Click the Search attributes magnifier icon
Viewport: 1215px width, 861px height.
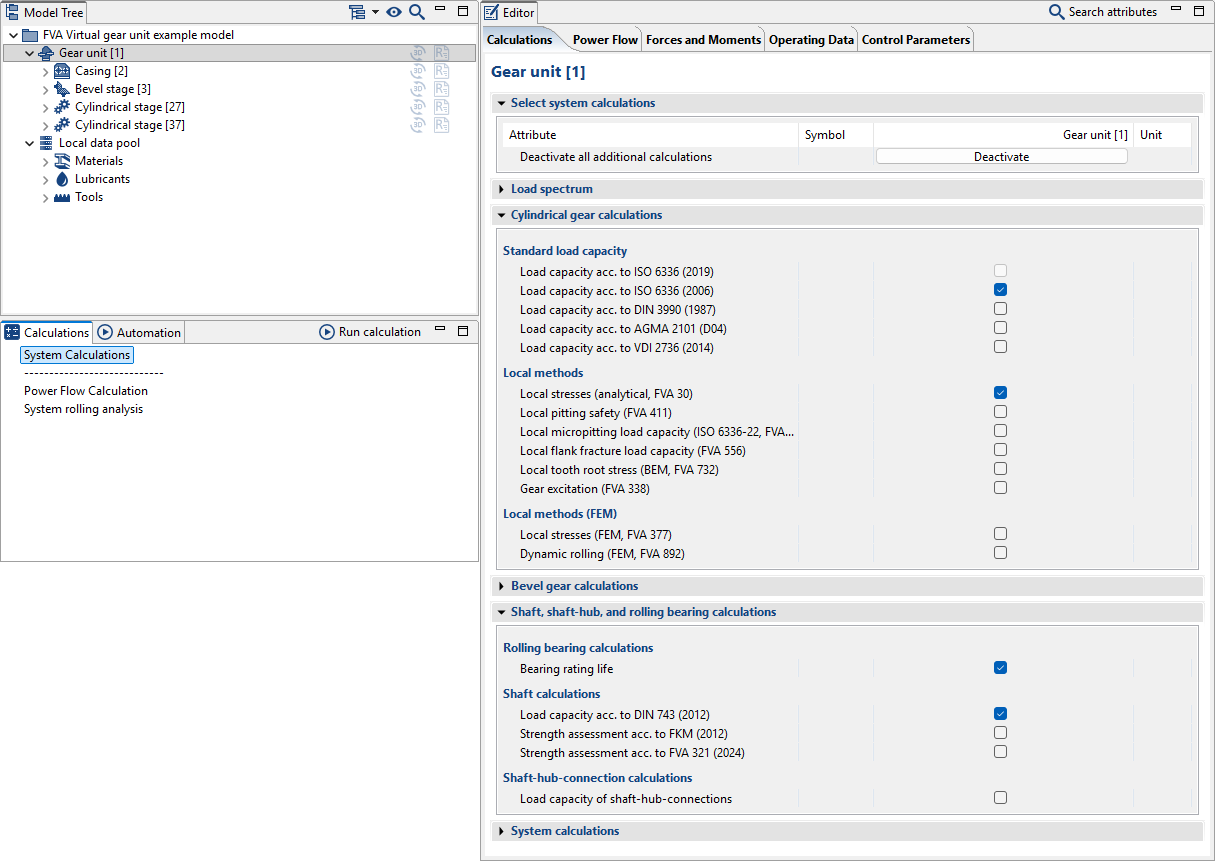1056,12
